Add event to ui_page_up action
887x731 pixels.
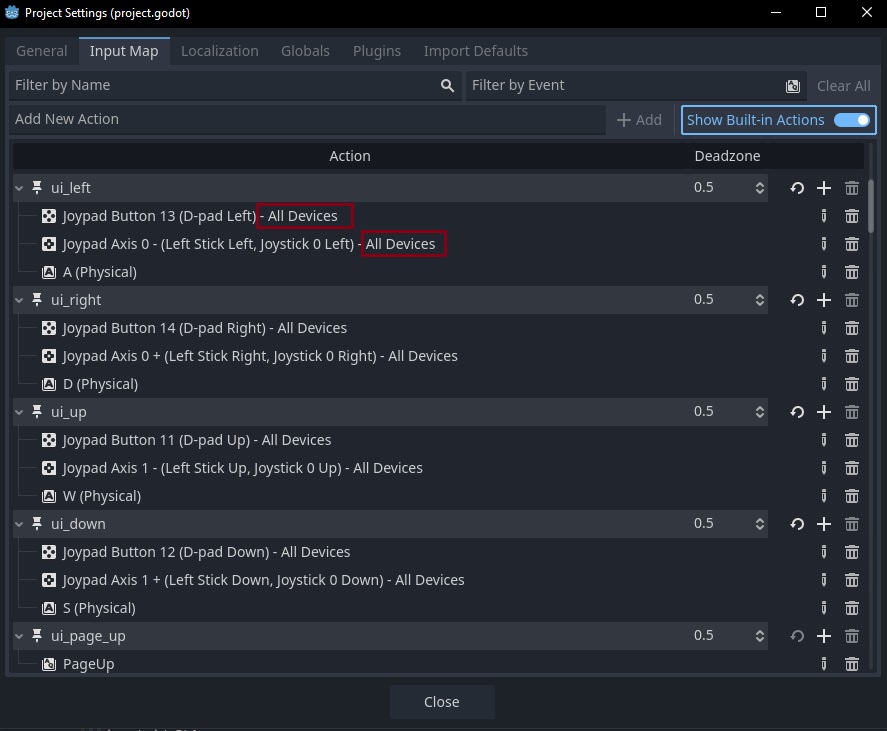point(824,636)
